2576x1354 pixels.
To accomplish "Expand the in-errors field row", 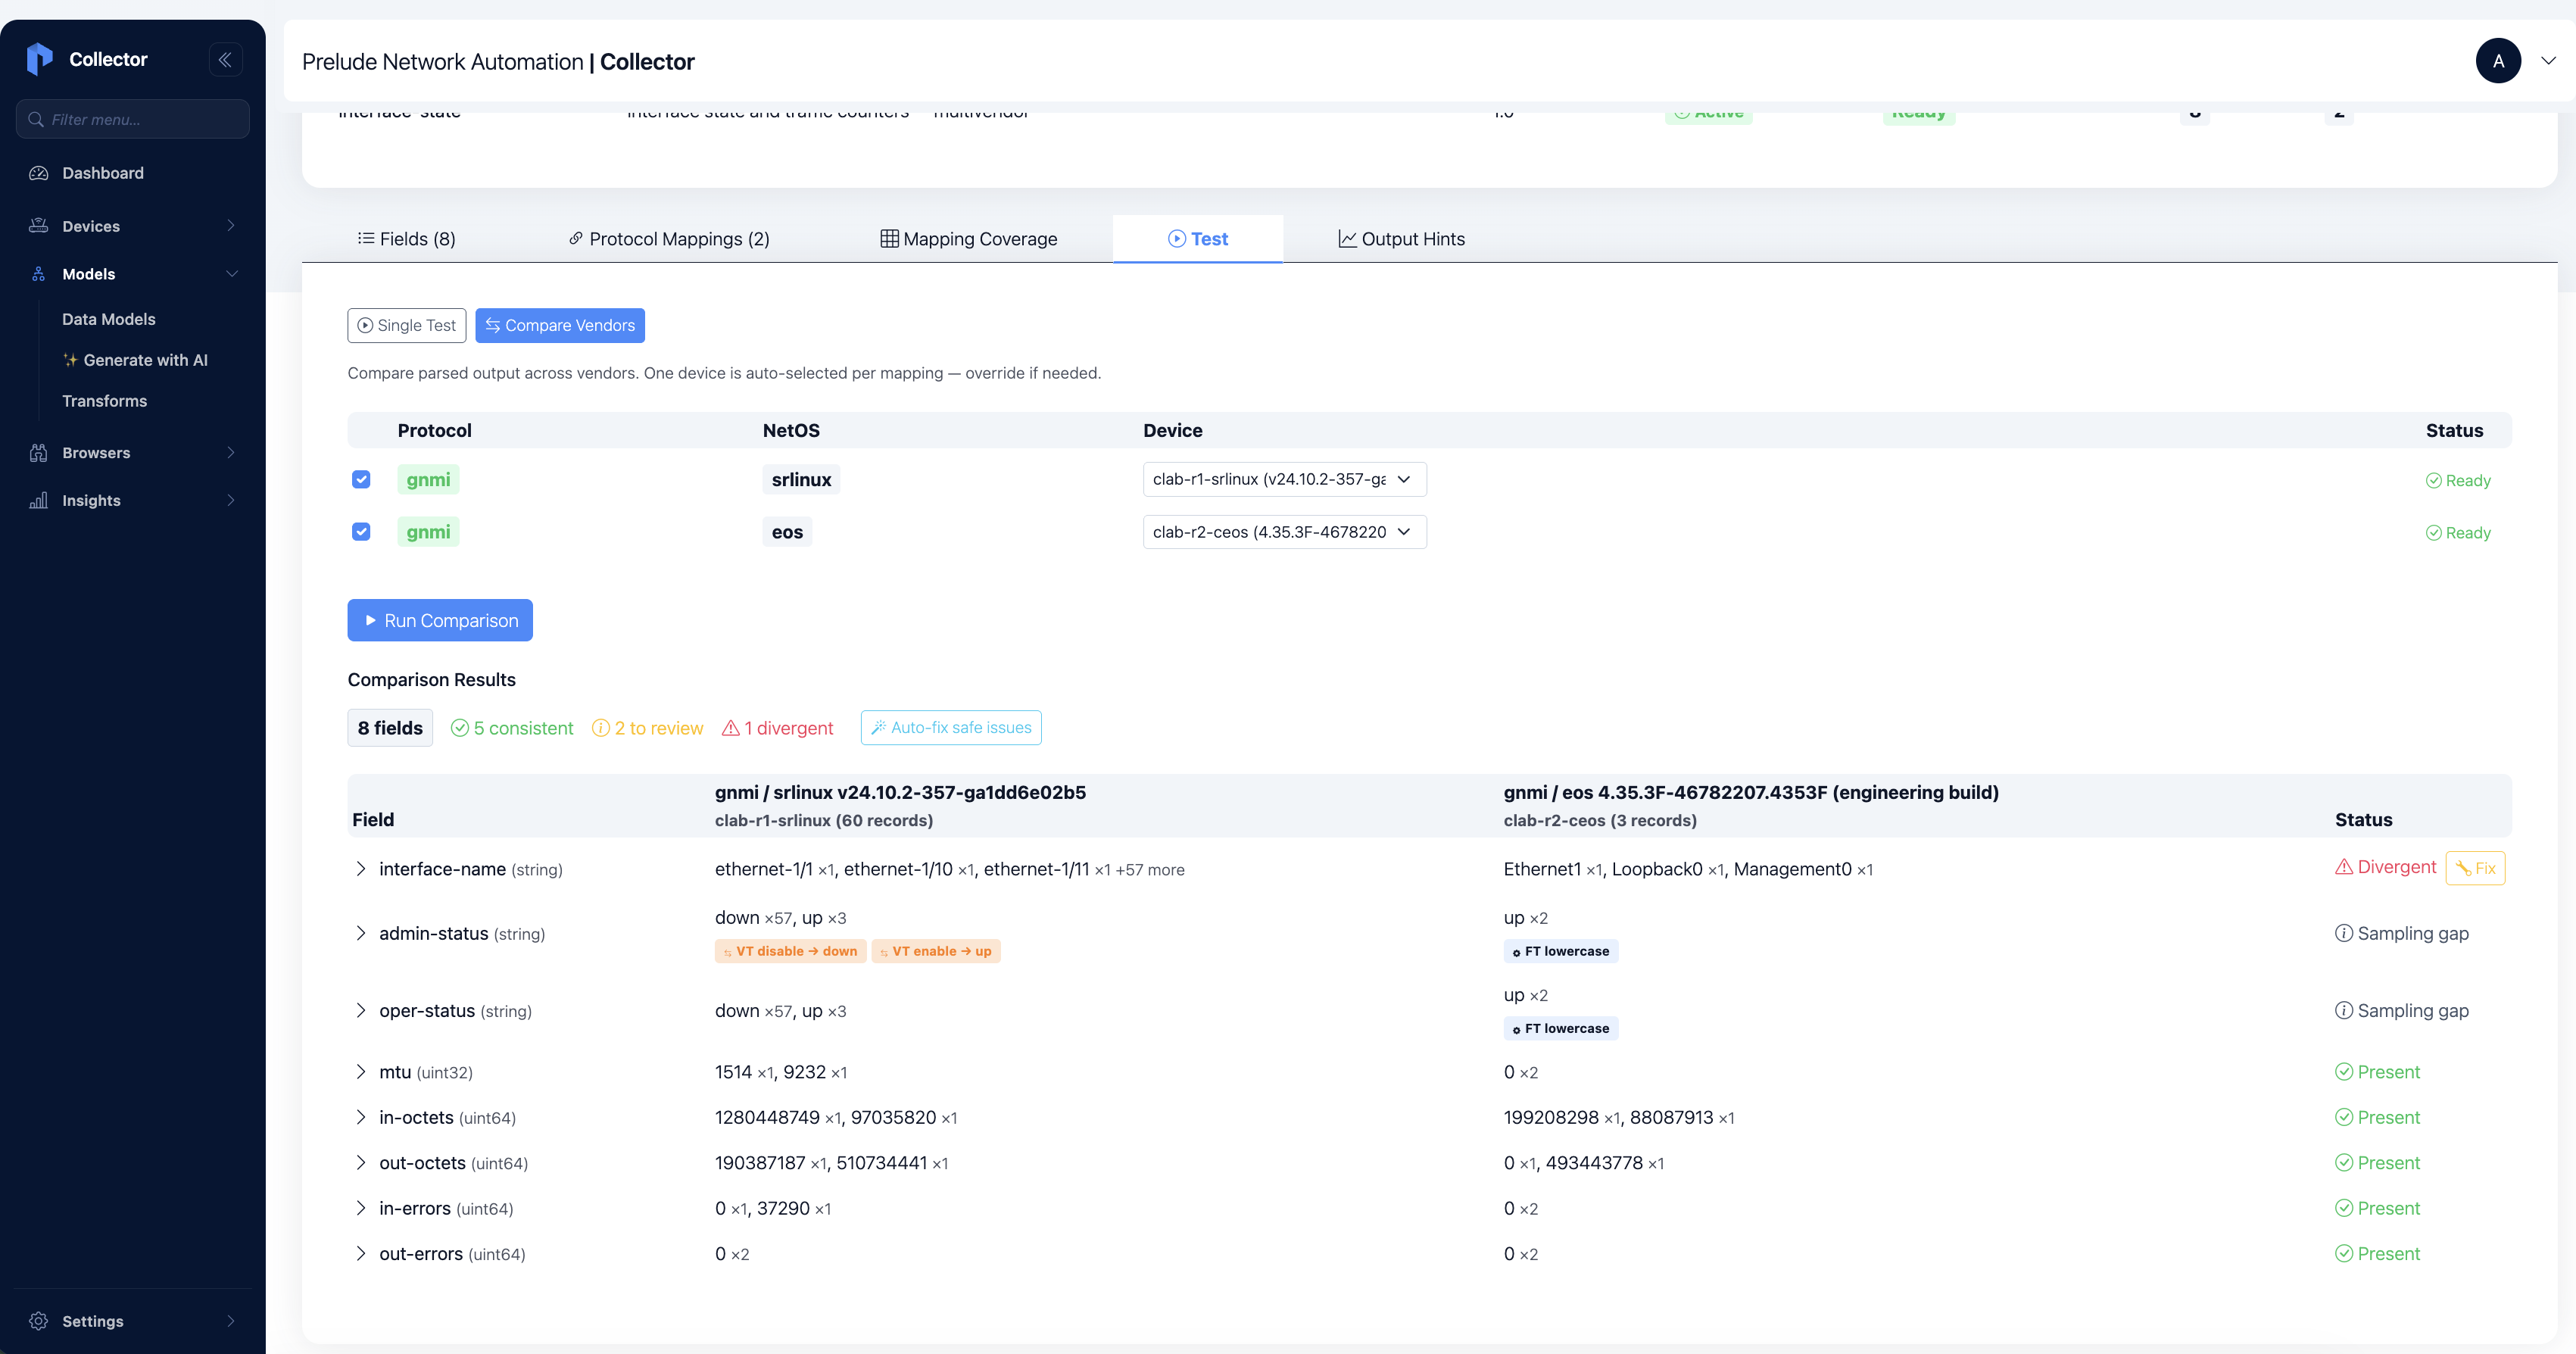I will pyautogui.click(x=361, y=1208).
